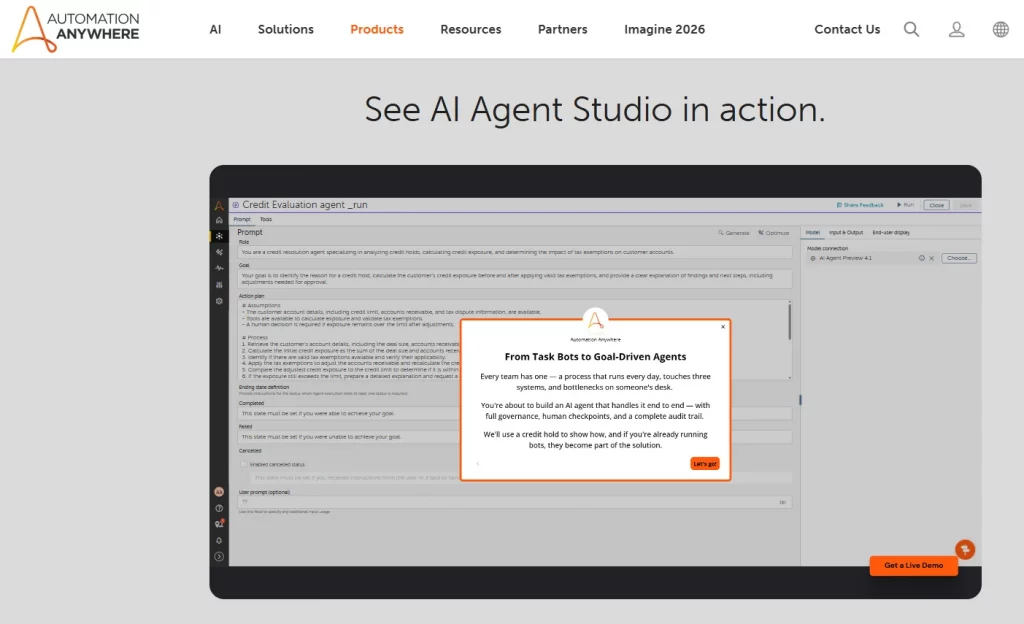Click the Run button in the demo header

(905, 205)
